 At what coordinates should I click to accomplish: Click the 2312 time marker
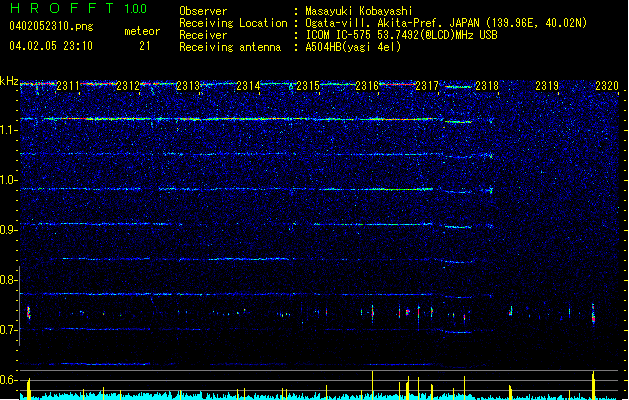128,86
